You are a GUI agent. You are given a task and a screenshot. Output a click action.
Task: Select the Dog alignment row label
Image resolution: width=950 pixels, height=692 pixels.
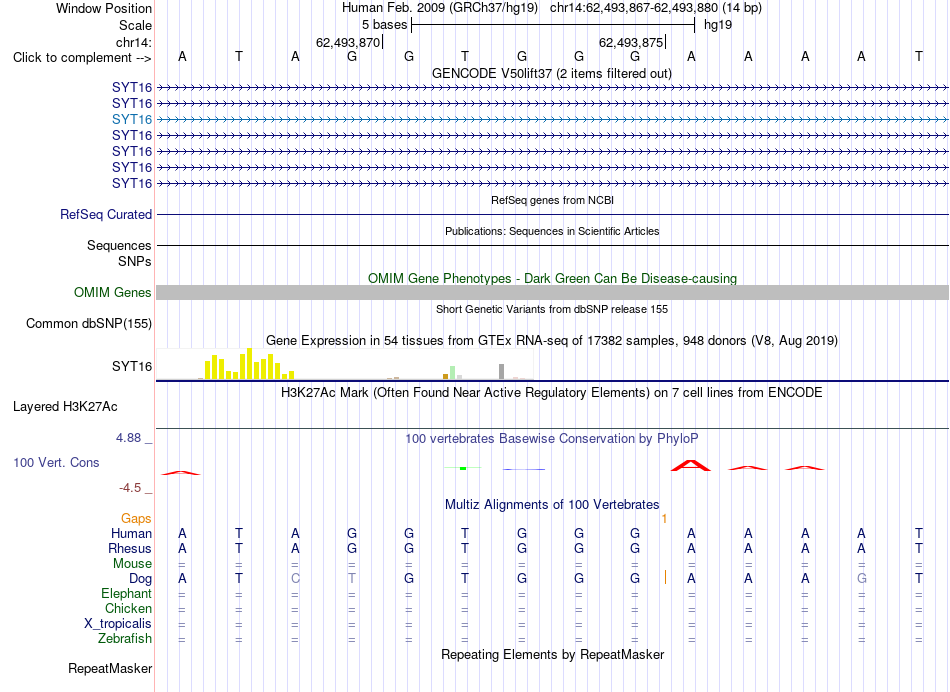(140, 579)
